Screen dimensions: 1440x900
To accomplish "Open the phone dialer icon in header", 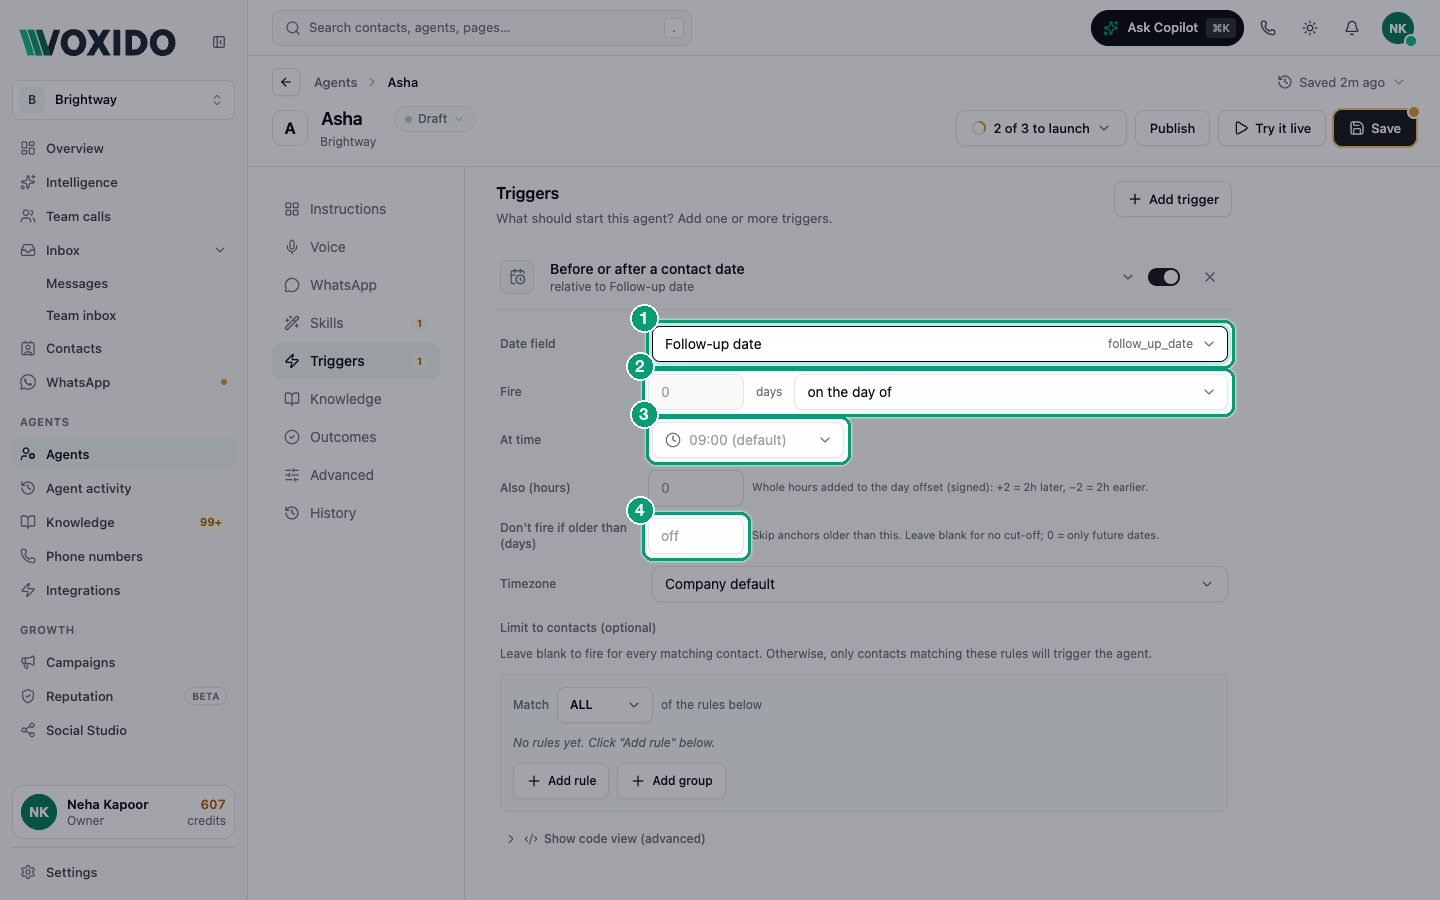I will click(1268, 28).
